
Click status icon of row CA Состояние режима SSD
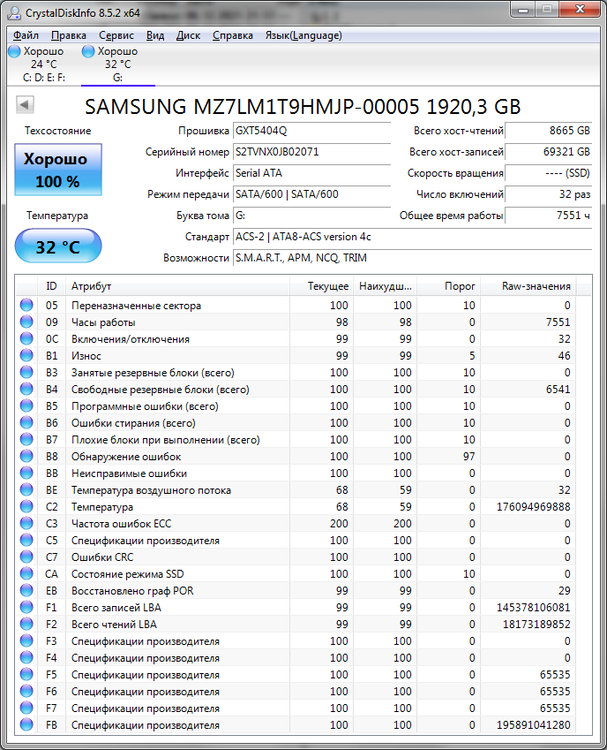coord(26,574)
